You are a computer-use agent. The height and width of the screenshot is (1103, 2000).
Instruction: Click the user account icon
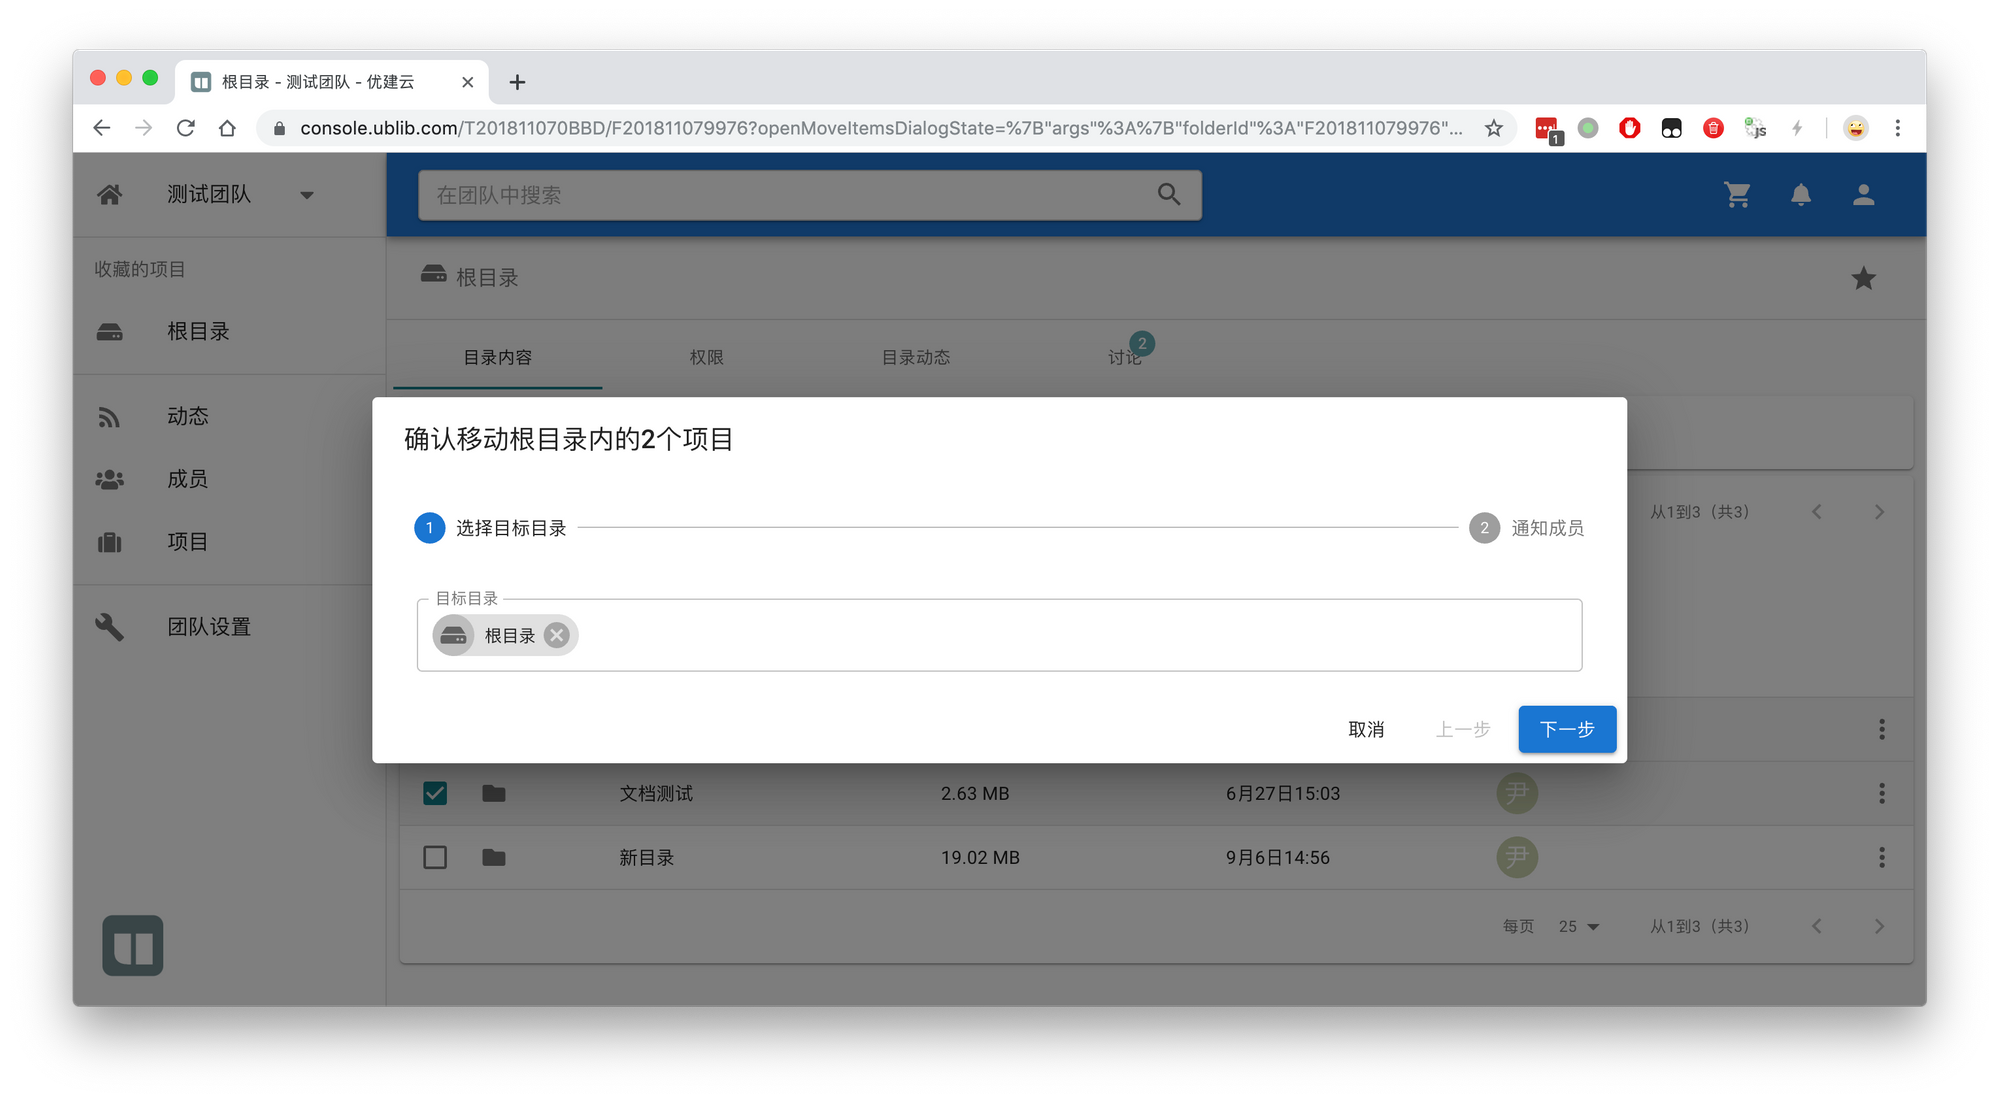pyautogui.click(x=1863, y=195)
